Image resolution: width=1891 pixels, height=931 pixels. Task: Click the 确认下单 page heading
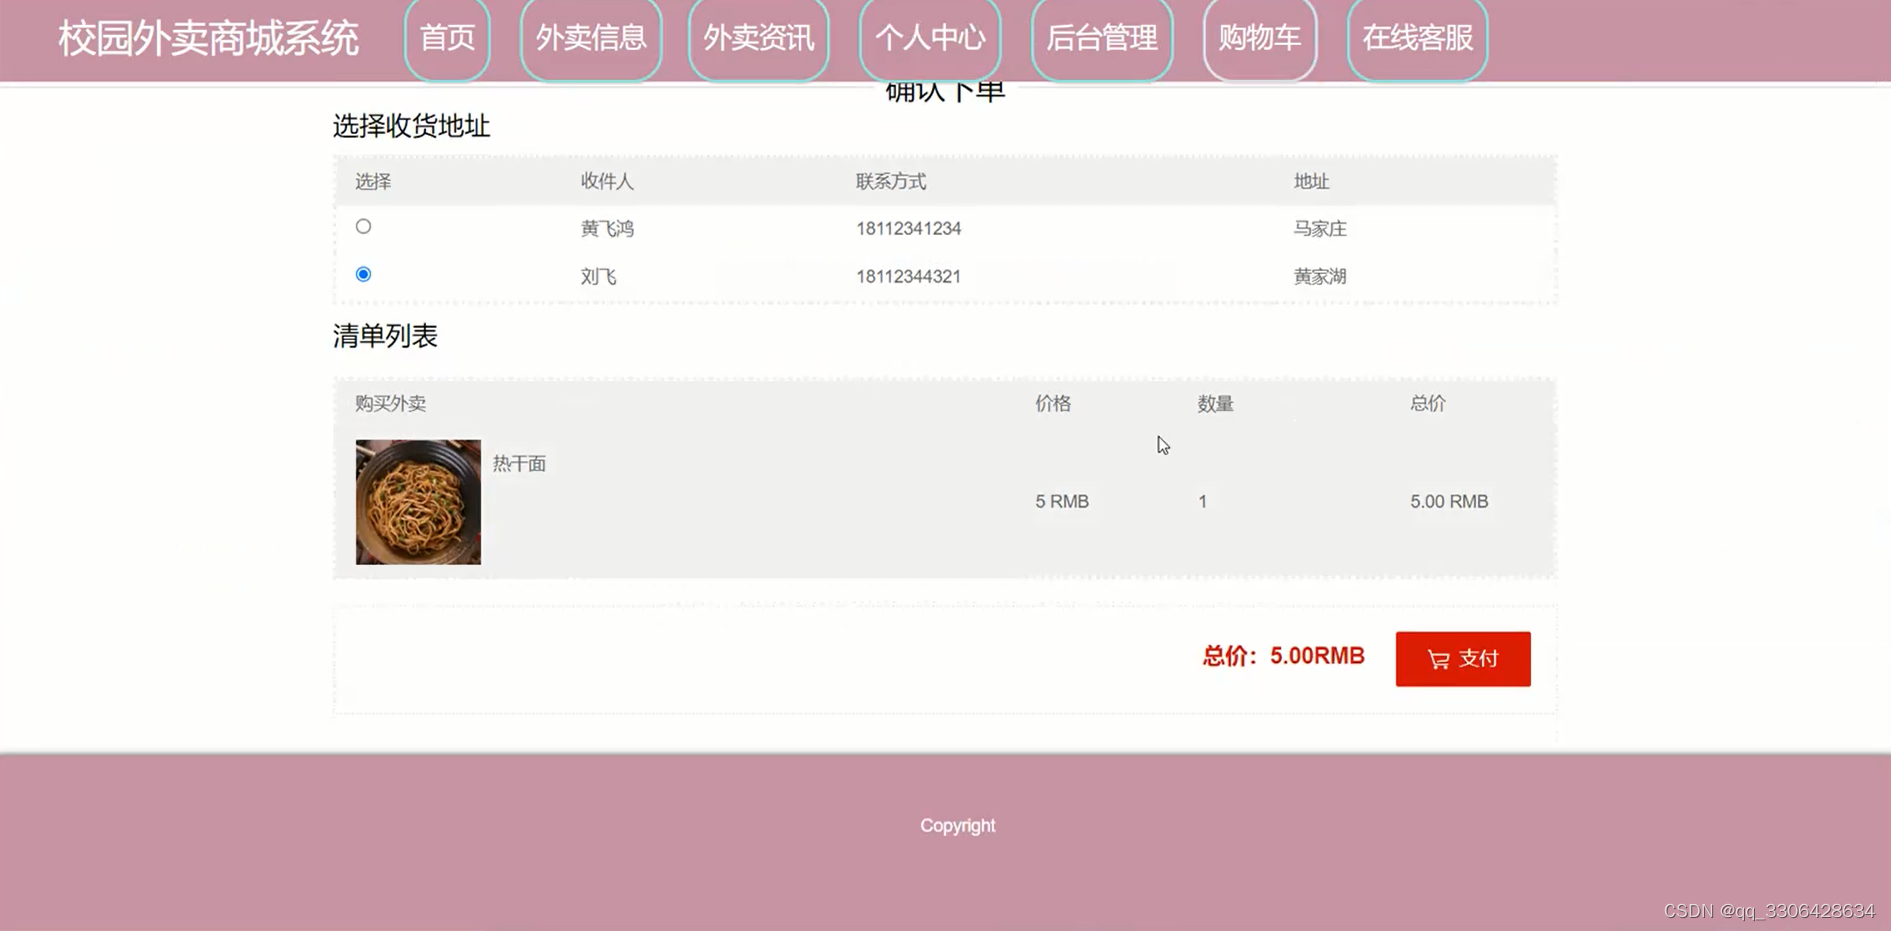pos(946,90)
